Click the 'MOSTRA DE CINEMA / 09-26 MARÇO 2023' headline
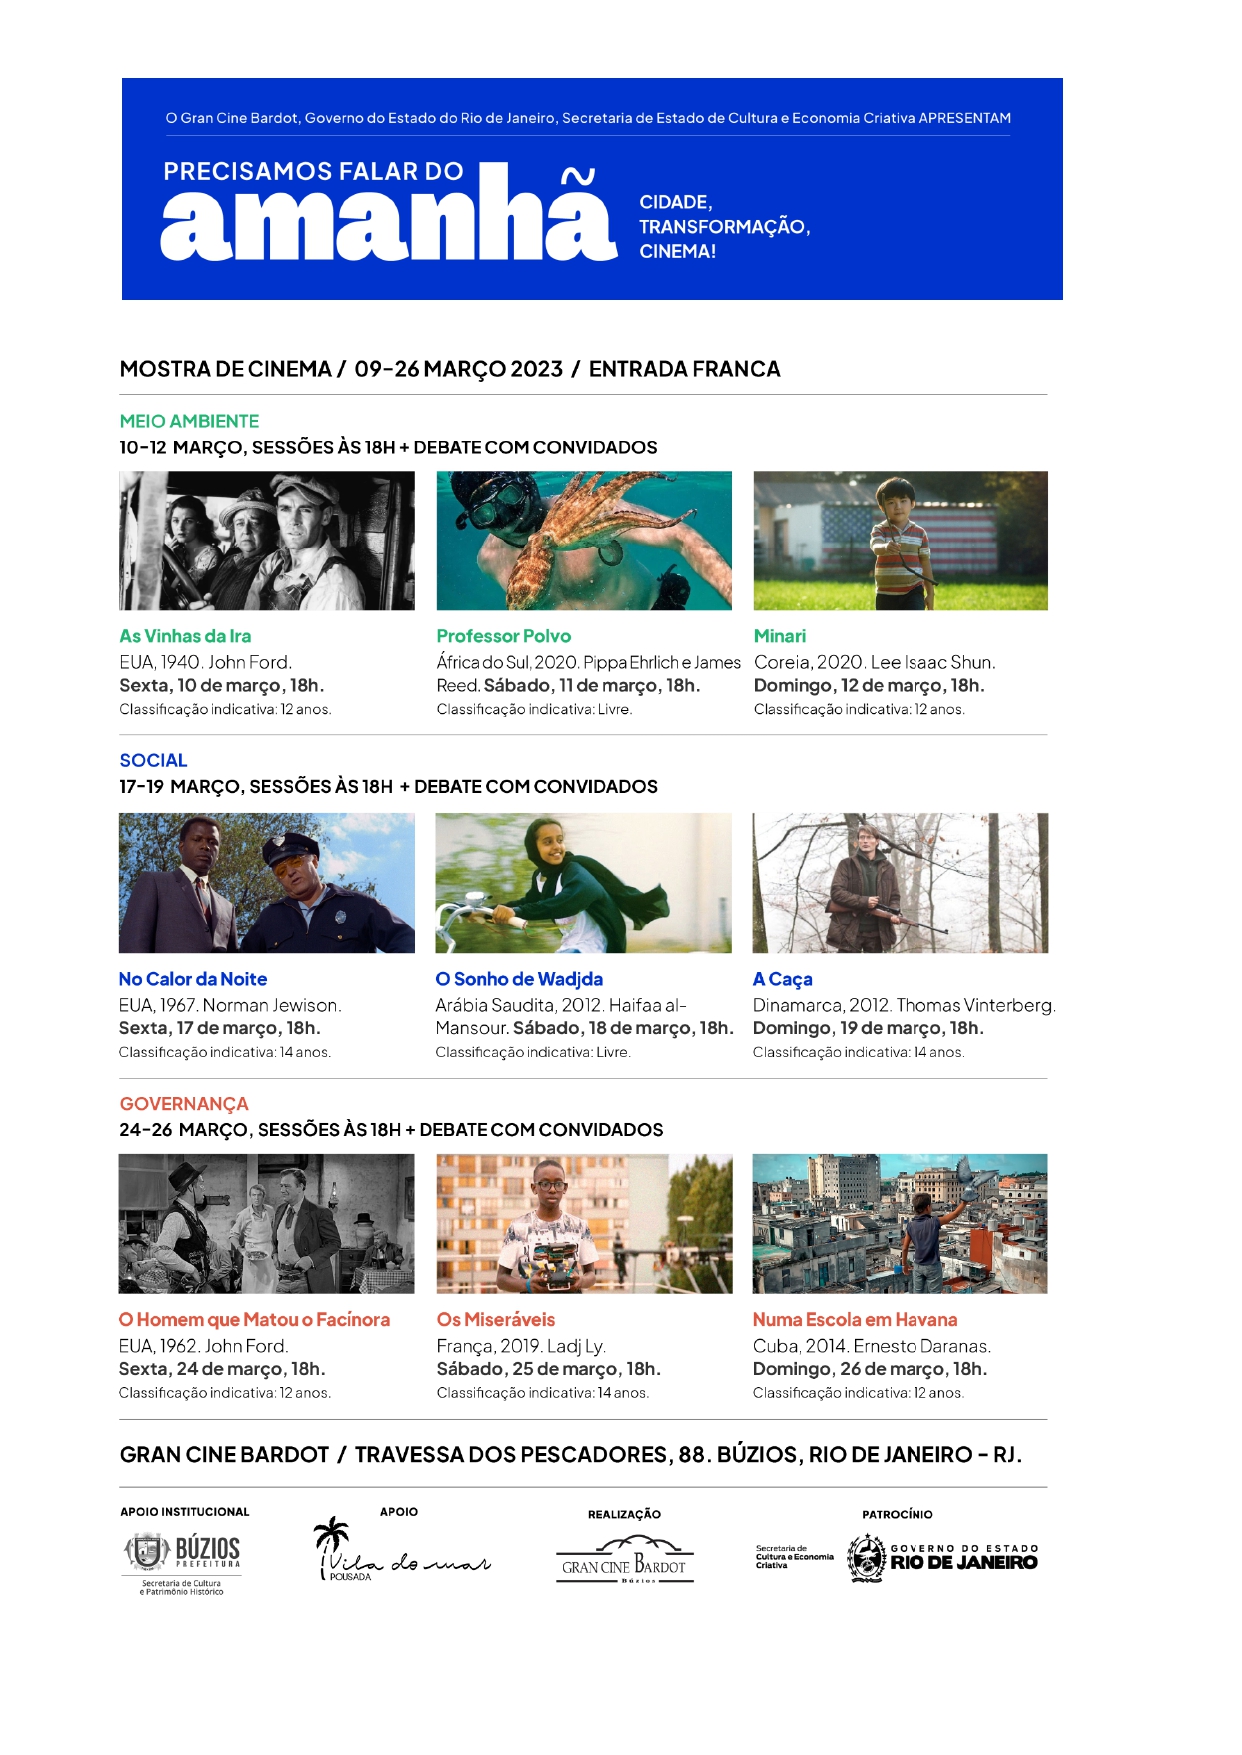Image resolution: width=1242 pixels, height=1755 pixels. click(x=341, y=369)
